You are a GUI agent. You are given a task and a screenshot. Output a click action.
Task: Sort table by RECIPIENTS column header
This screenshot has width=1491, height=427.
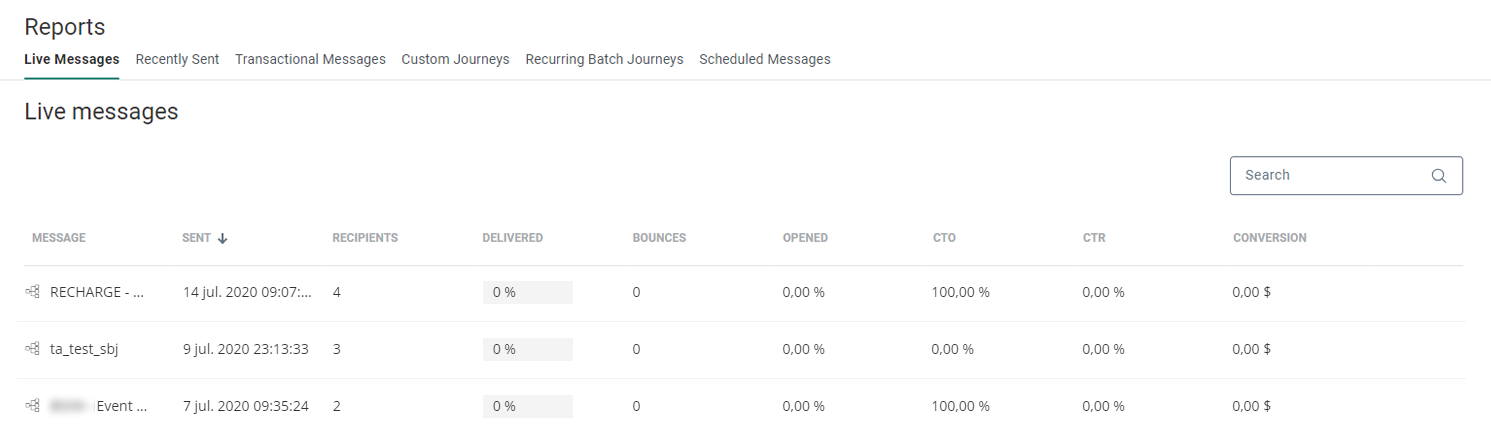pos(365,238)
